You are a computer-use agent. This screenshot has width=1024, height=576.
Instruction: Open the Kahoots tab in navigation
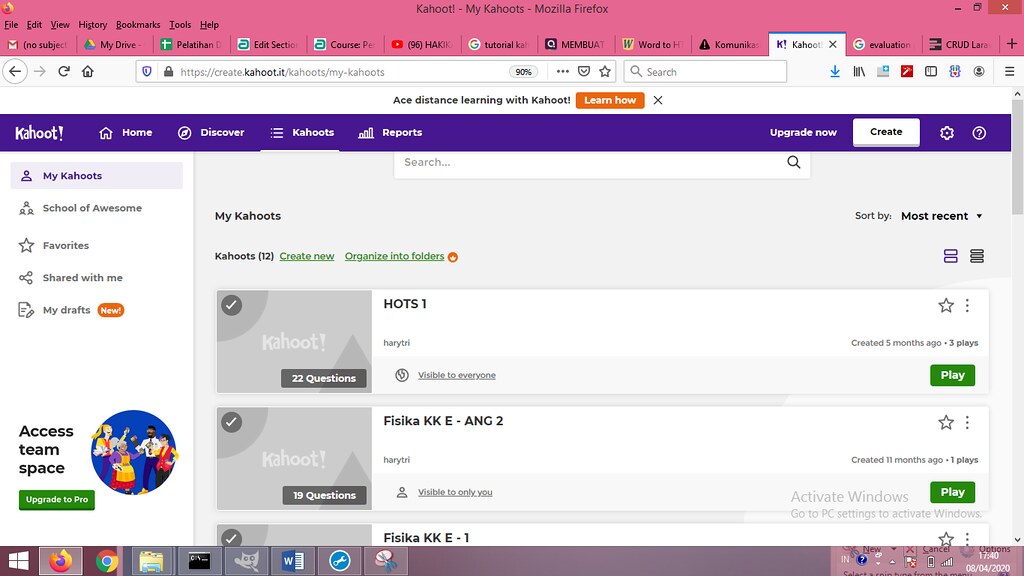[302, 133]
